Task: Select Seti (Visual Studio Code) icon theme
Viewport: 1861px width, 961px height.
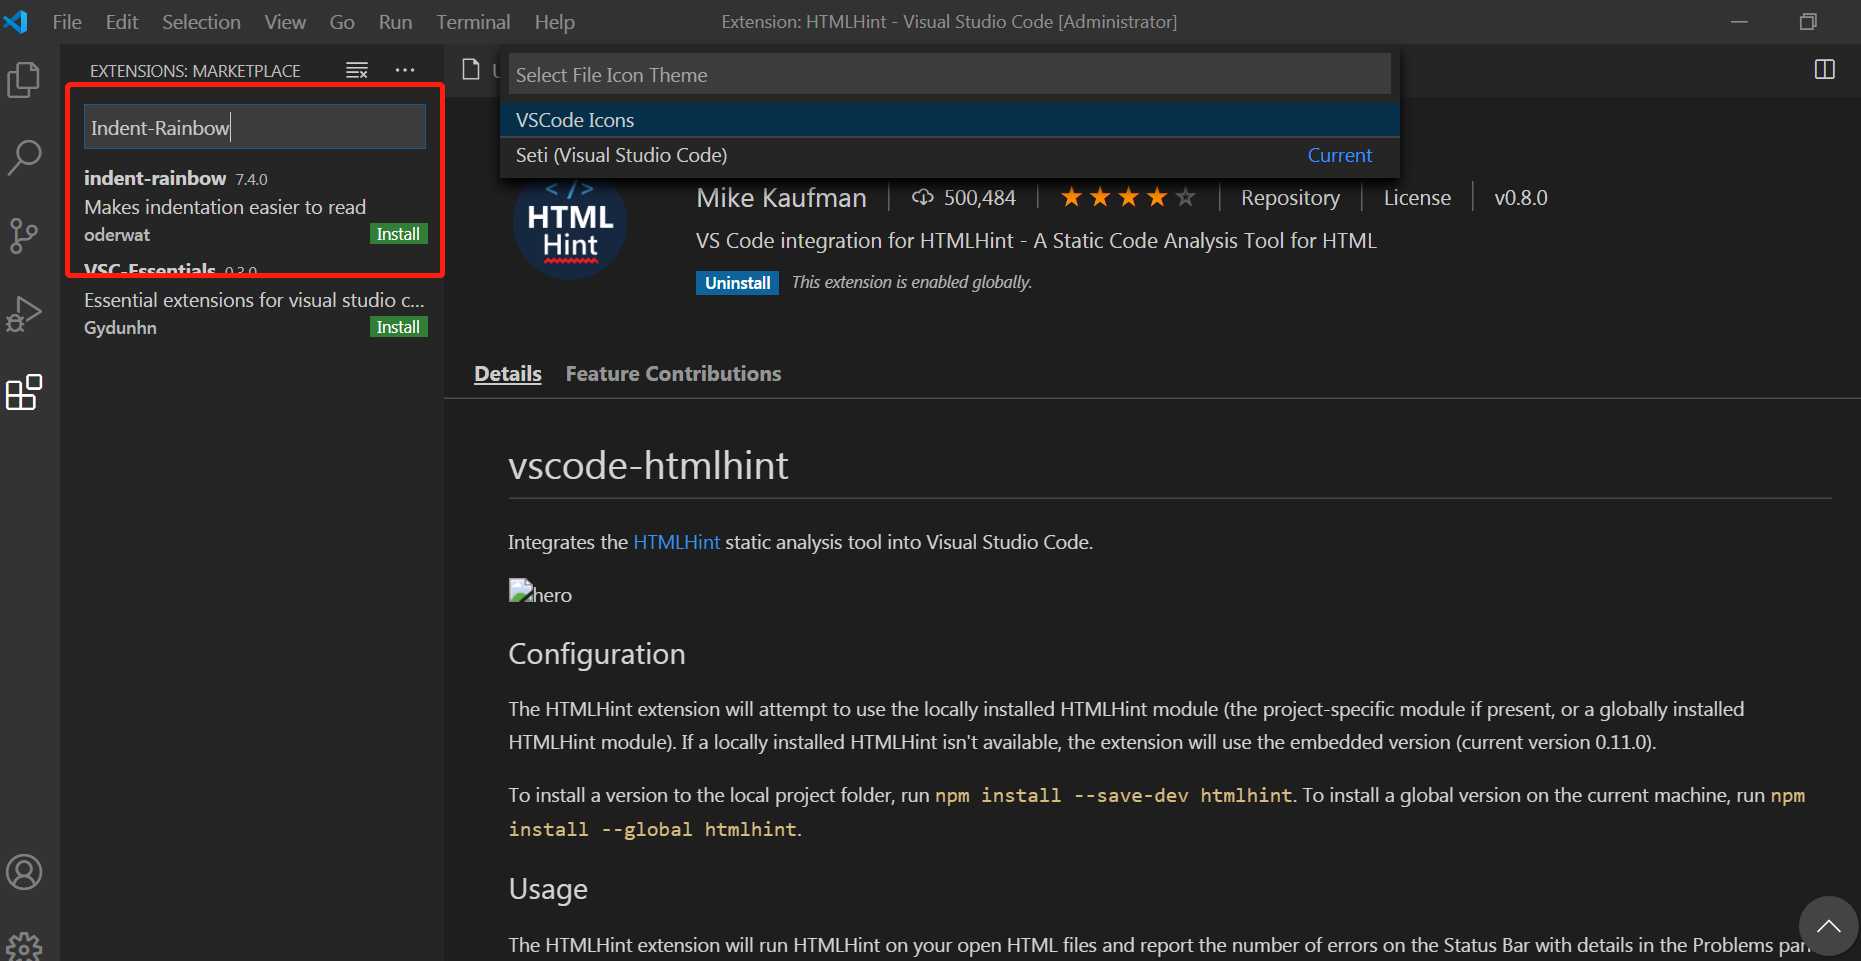Action: click(949, 155)
